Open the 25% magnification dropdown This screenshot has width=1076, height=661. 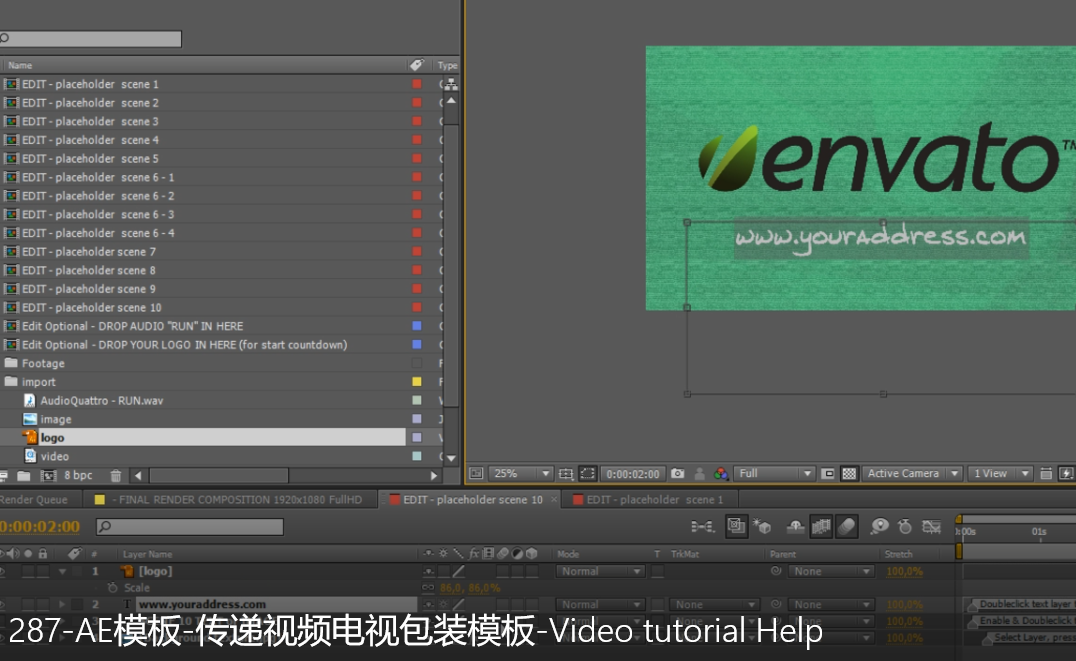point(521,474)
